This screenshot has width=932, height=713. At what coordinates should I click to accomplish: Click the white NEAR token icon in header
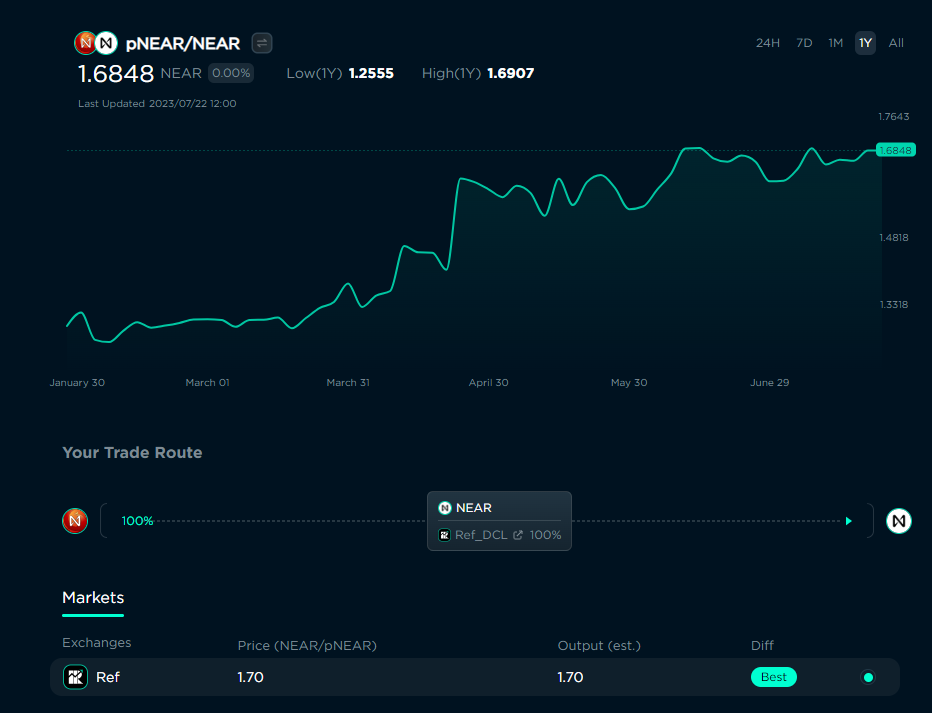106,43
